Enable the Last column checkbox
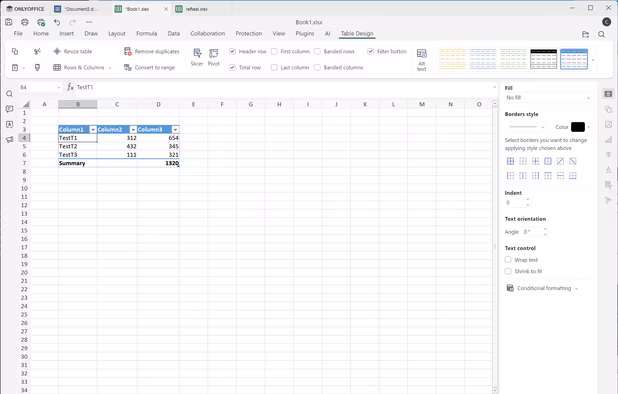The height and width of the screenshot is (394, 618). click(x=274, y=67)
